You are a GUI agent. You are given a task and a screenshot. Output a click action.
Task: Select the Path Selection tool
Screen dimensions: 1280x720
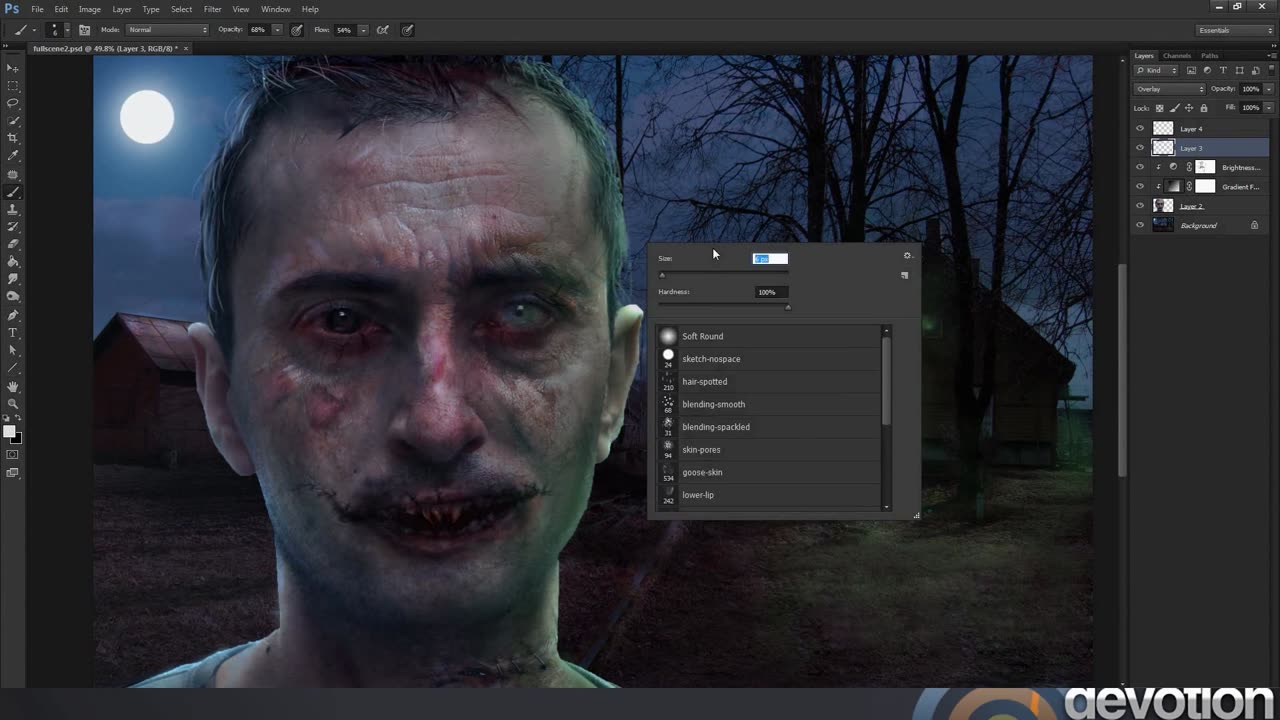click(13, 350)
